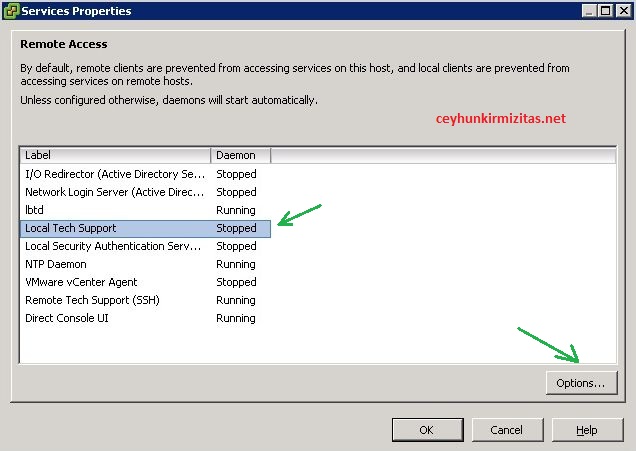Image resolution: width=636 pixels, height=451 pixels.
Task: Select the lbtd service entry
Action: (x=36, y=210)
